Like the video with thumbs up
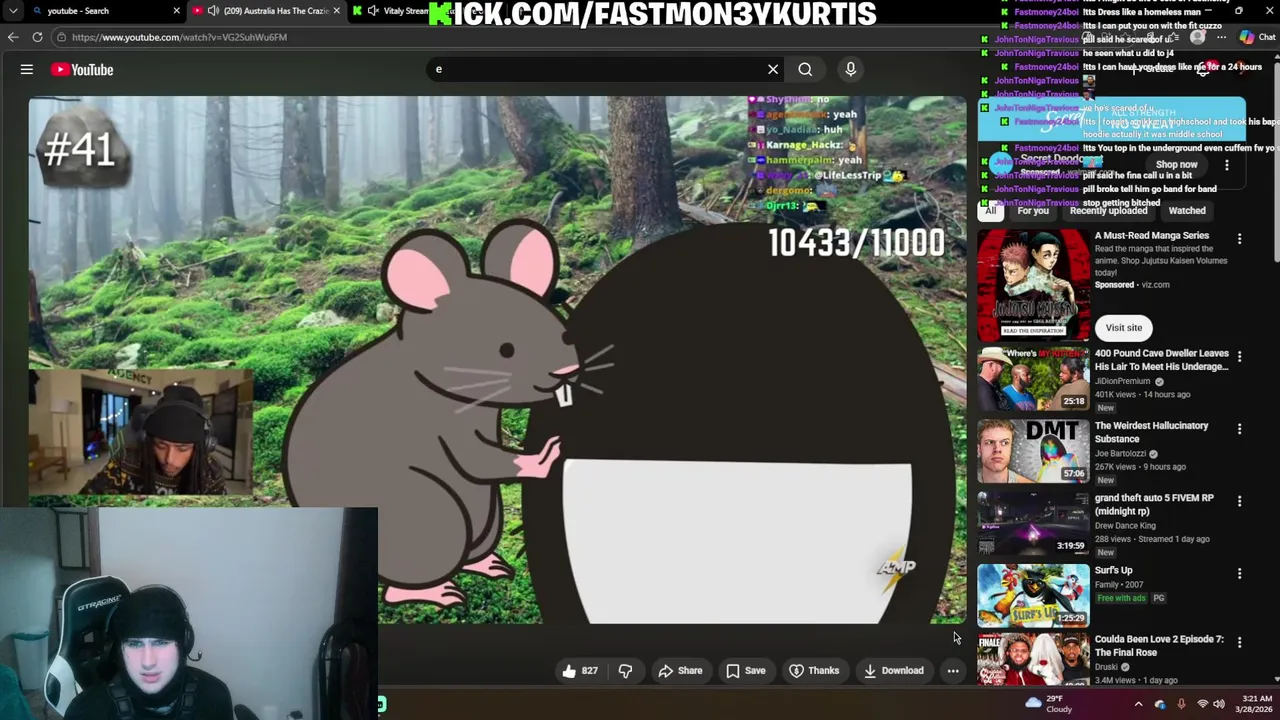The height and width of the screenshot is (720, 1280). [580, 671]
